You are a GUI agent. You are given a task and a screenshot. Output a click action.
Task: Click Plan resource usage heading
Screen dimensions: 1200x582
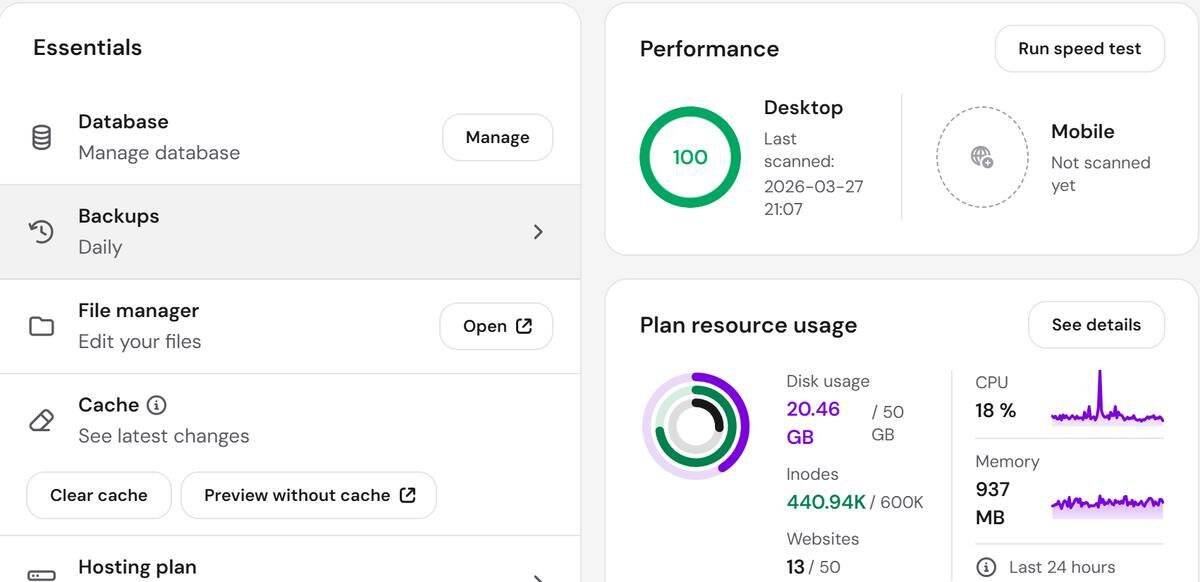[x=748, y=325]
